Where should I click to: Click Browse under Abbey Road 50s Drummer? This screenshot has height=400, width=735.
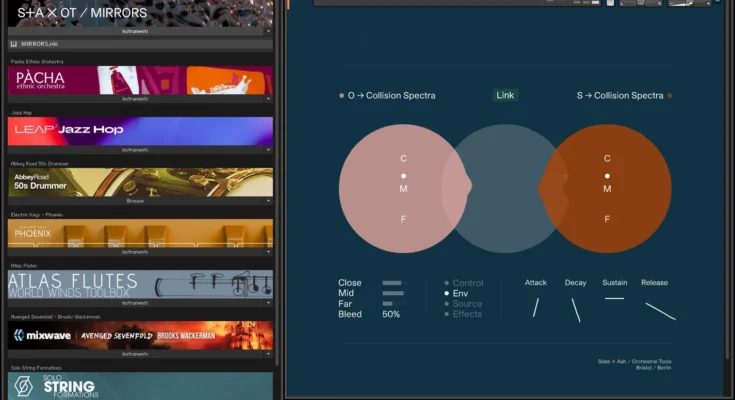coord(135,201)
